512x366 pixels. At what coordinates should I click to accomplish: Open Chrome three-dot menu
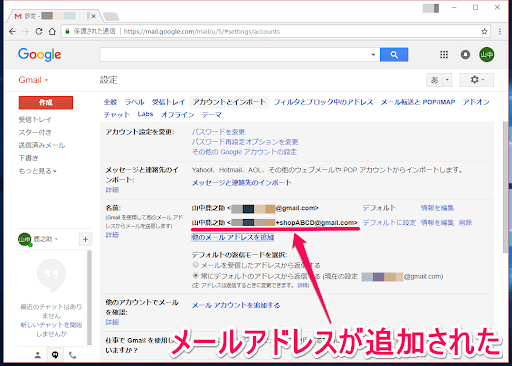pyautogui.click(x=500, y=32)
